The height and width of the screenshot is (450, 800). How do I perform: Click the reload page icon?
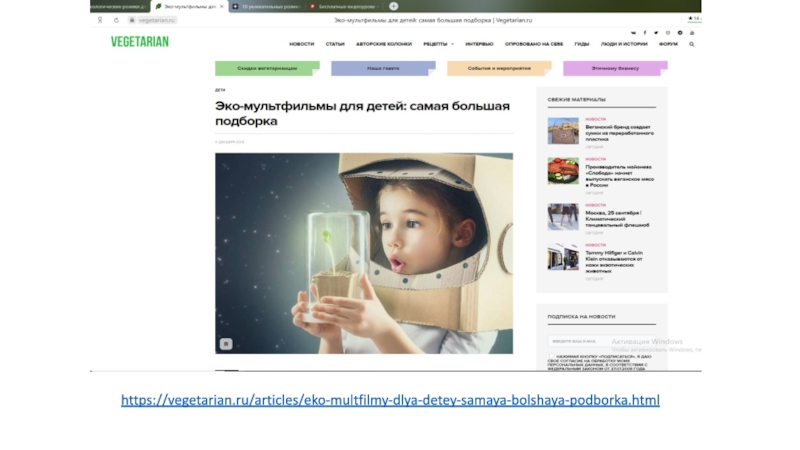click(x=116, y=20)
